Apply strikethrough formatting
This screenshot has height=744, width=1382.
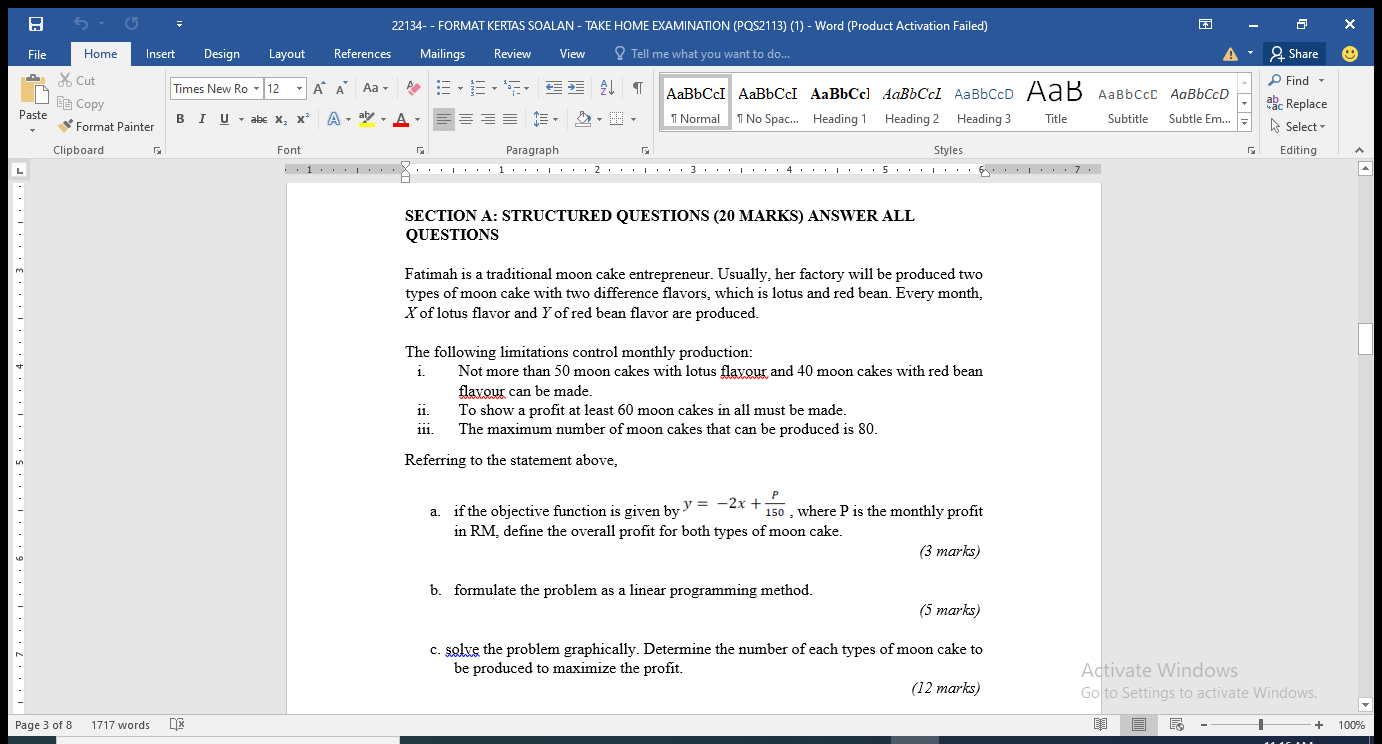point(257,119)
